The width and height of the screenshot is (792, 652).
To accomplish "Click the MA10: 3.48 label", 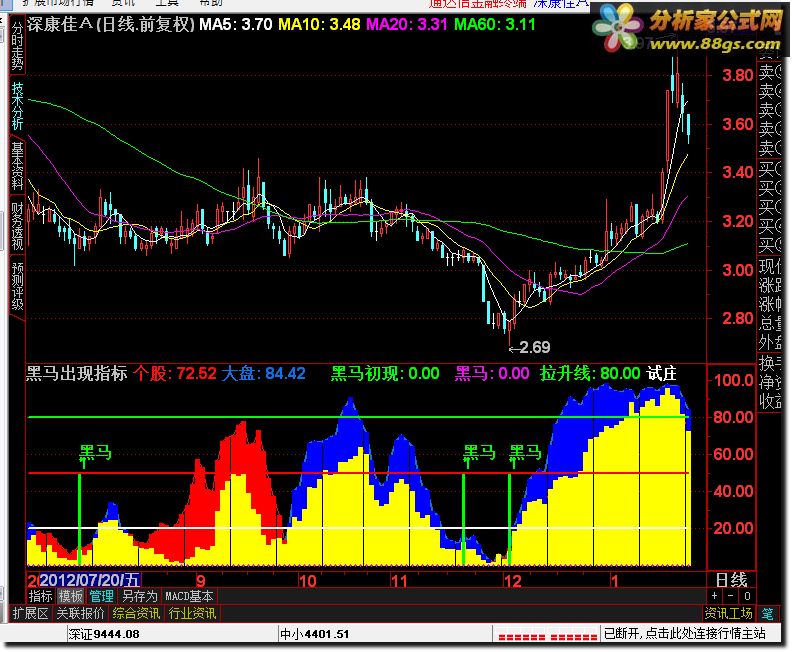I will point(319,24).
